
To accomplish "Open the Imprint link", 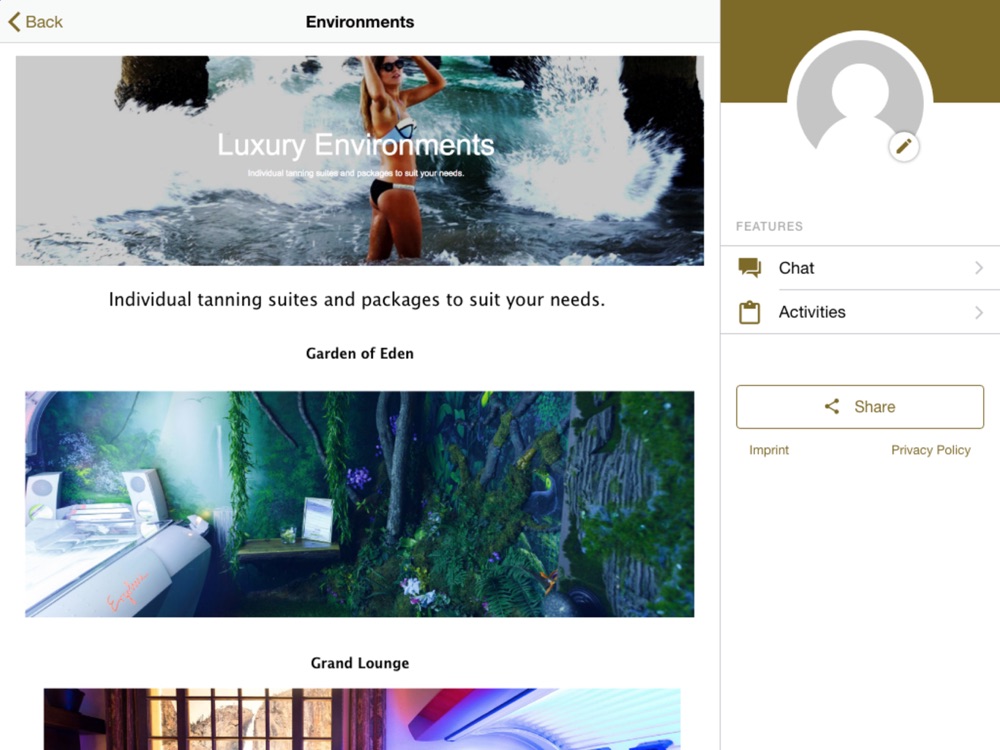I will coord(768,450).
